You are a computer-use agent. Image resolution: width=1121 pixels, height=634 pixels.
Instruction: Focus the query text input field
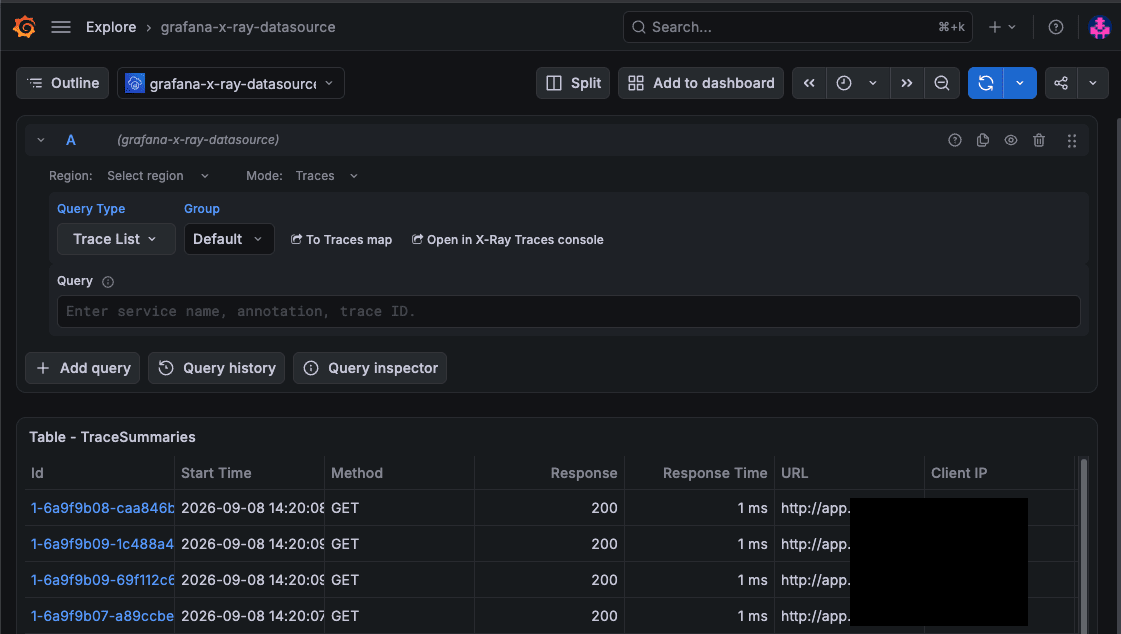pyautogui.click(x=568, y=312)
